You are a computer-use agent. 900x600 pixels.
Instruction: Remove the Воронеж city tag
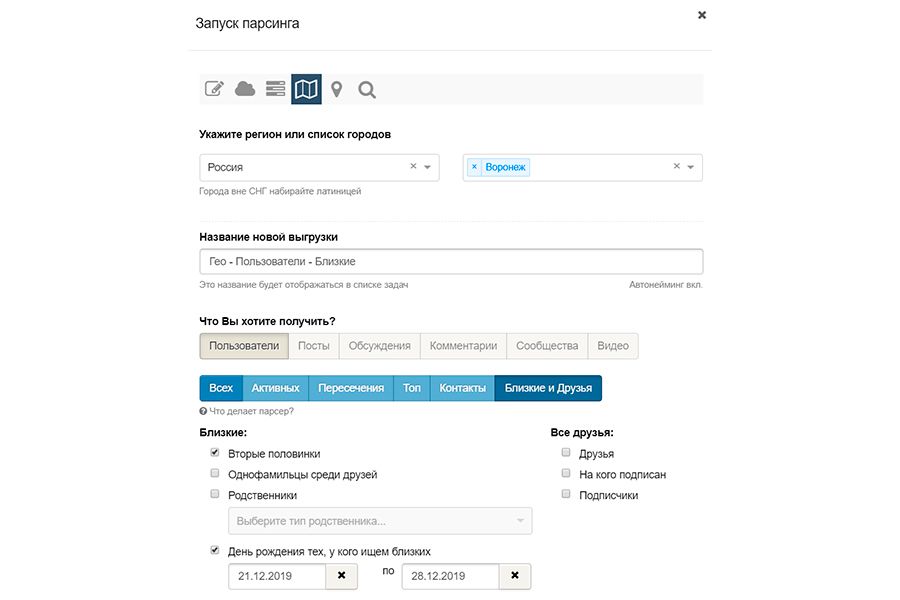click(474, 167)
